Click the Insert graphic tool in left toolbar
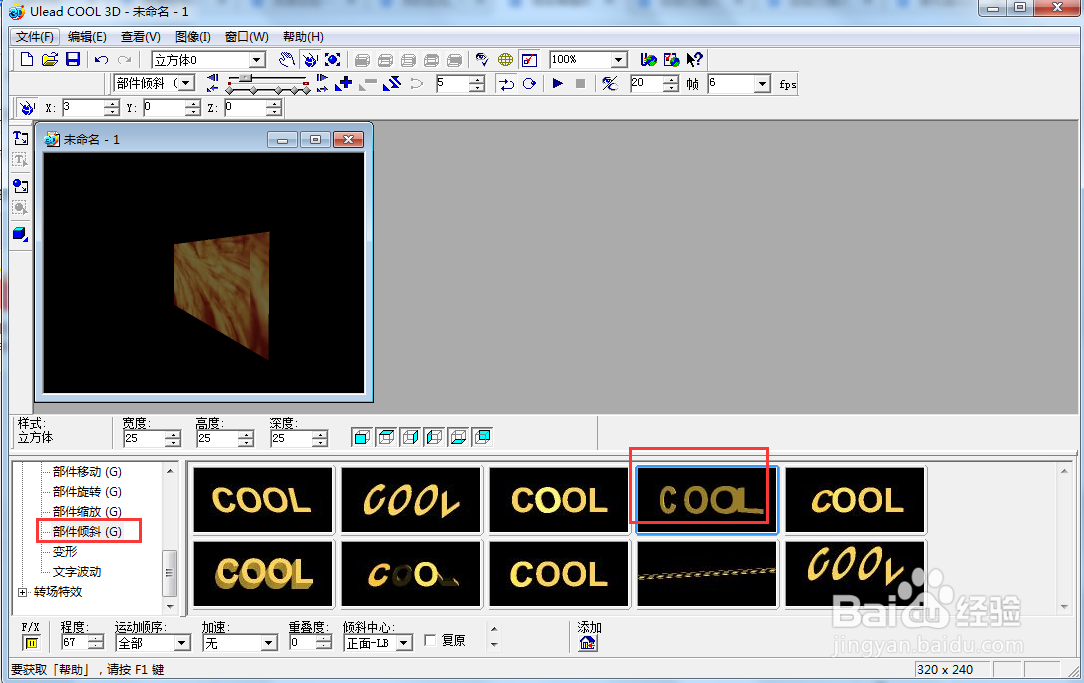Image resolution: width=1084 pixels, height=683 pixels. tap(21, 185)
